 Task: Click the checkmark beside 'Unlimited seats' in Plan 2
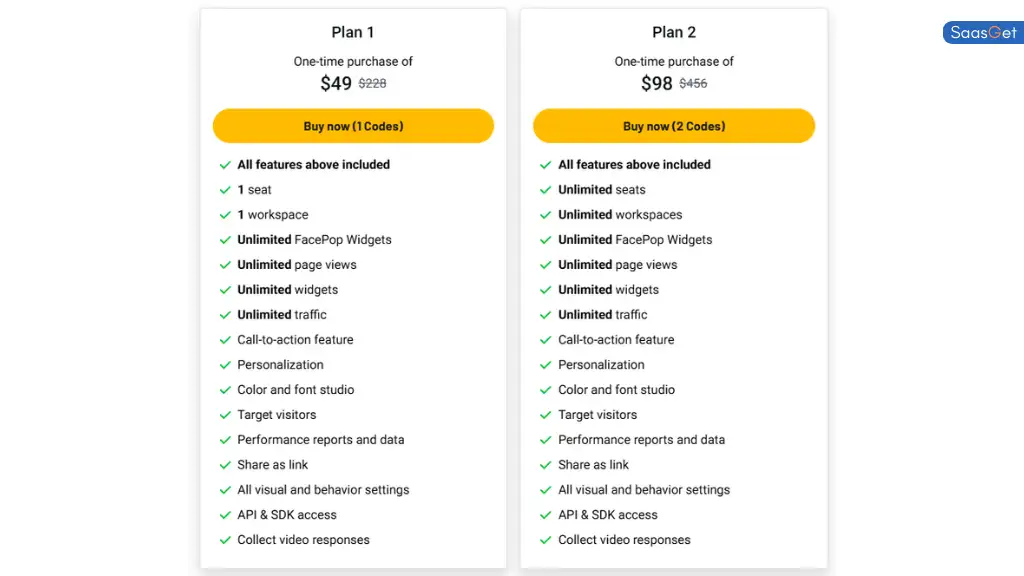click(545, 189)
